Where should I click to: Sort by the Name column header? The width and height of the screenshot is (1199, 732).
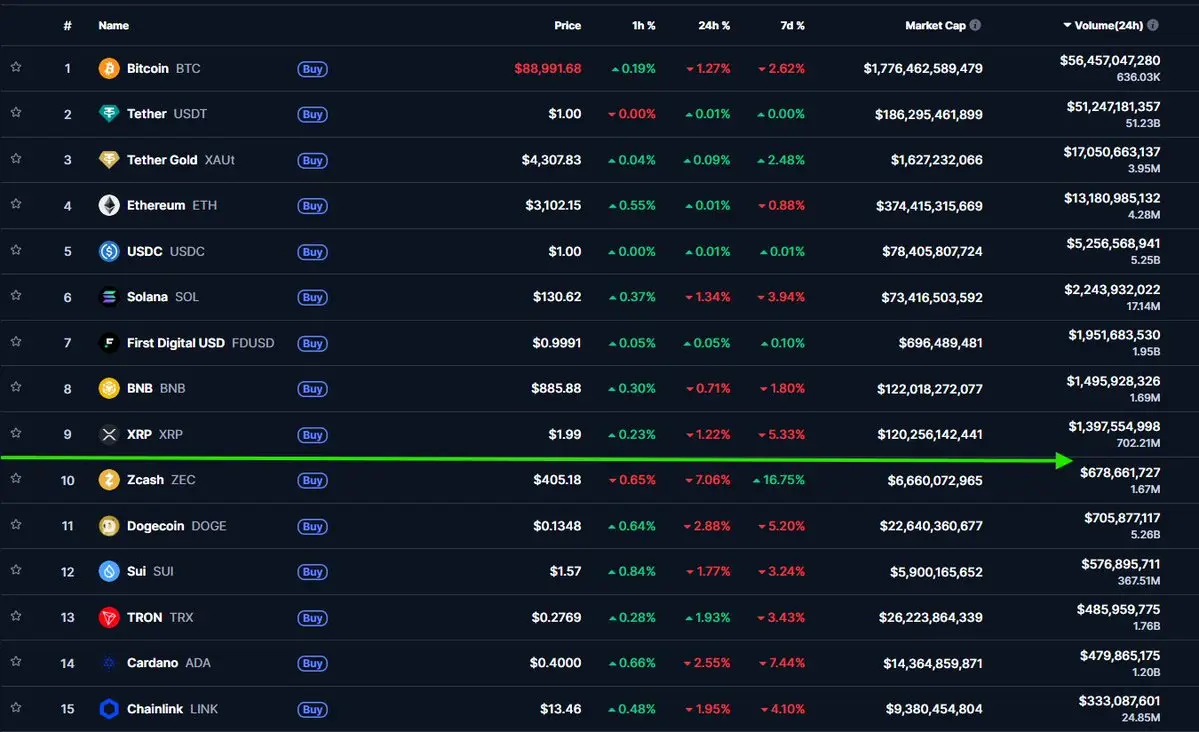tap(113, 25)
